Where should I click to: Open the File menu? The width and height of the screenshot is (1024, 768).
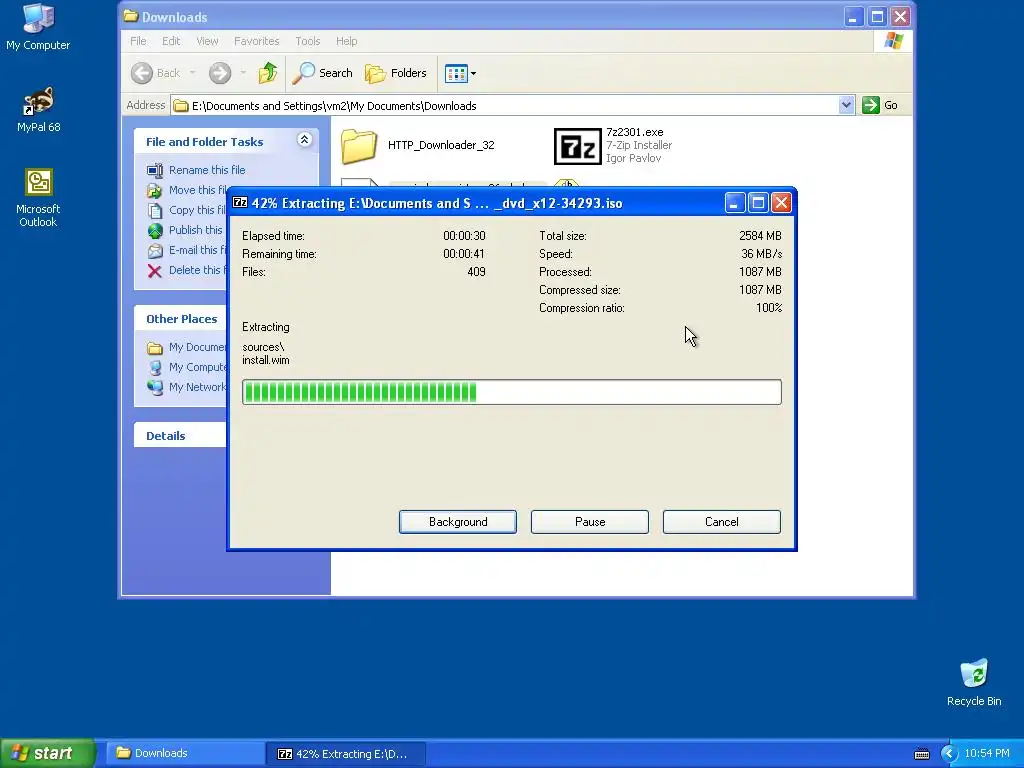[x=138, y=41]
